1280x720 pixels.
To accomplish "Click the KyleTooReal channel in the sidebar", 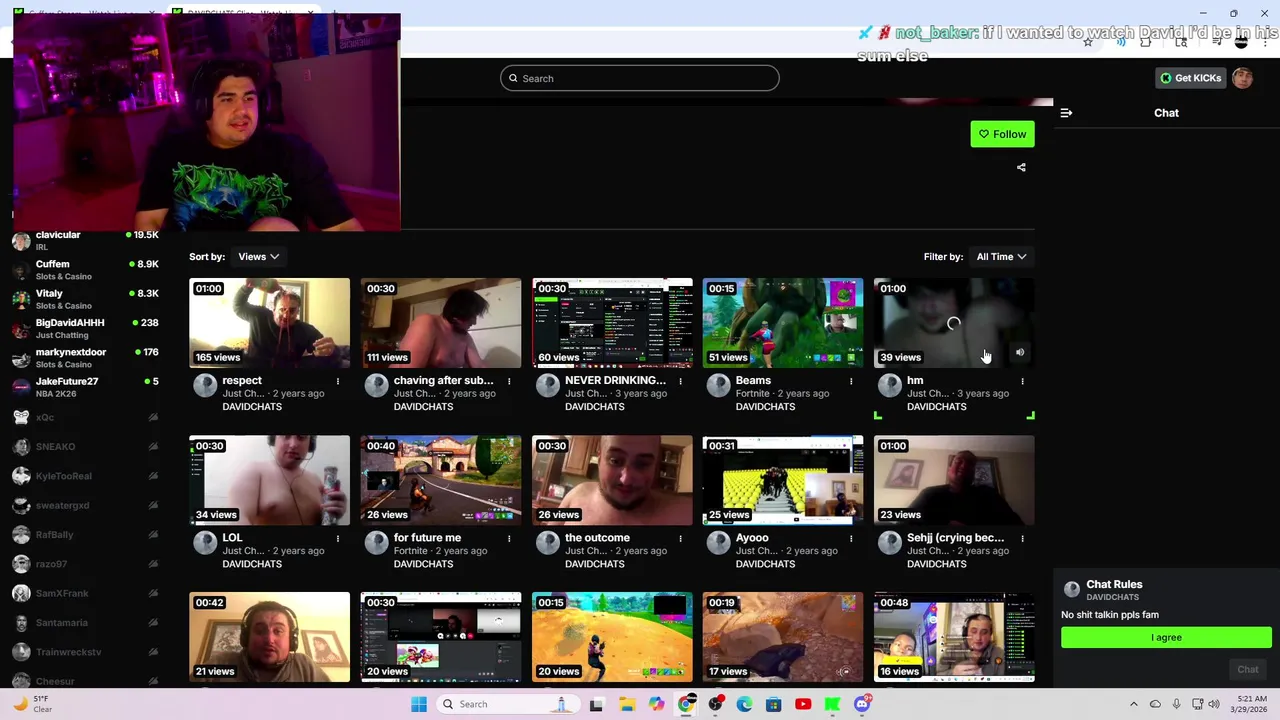I will click(x=86, y=476).
